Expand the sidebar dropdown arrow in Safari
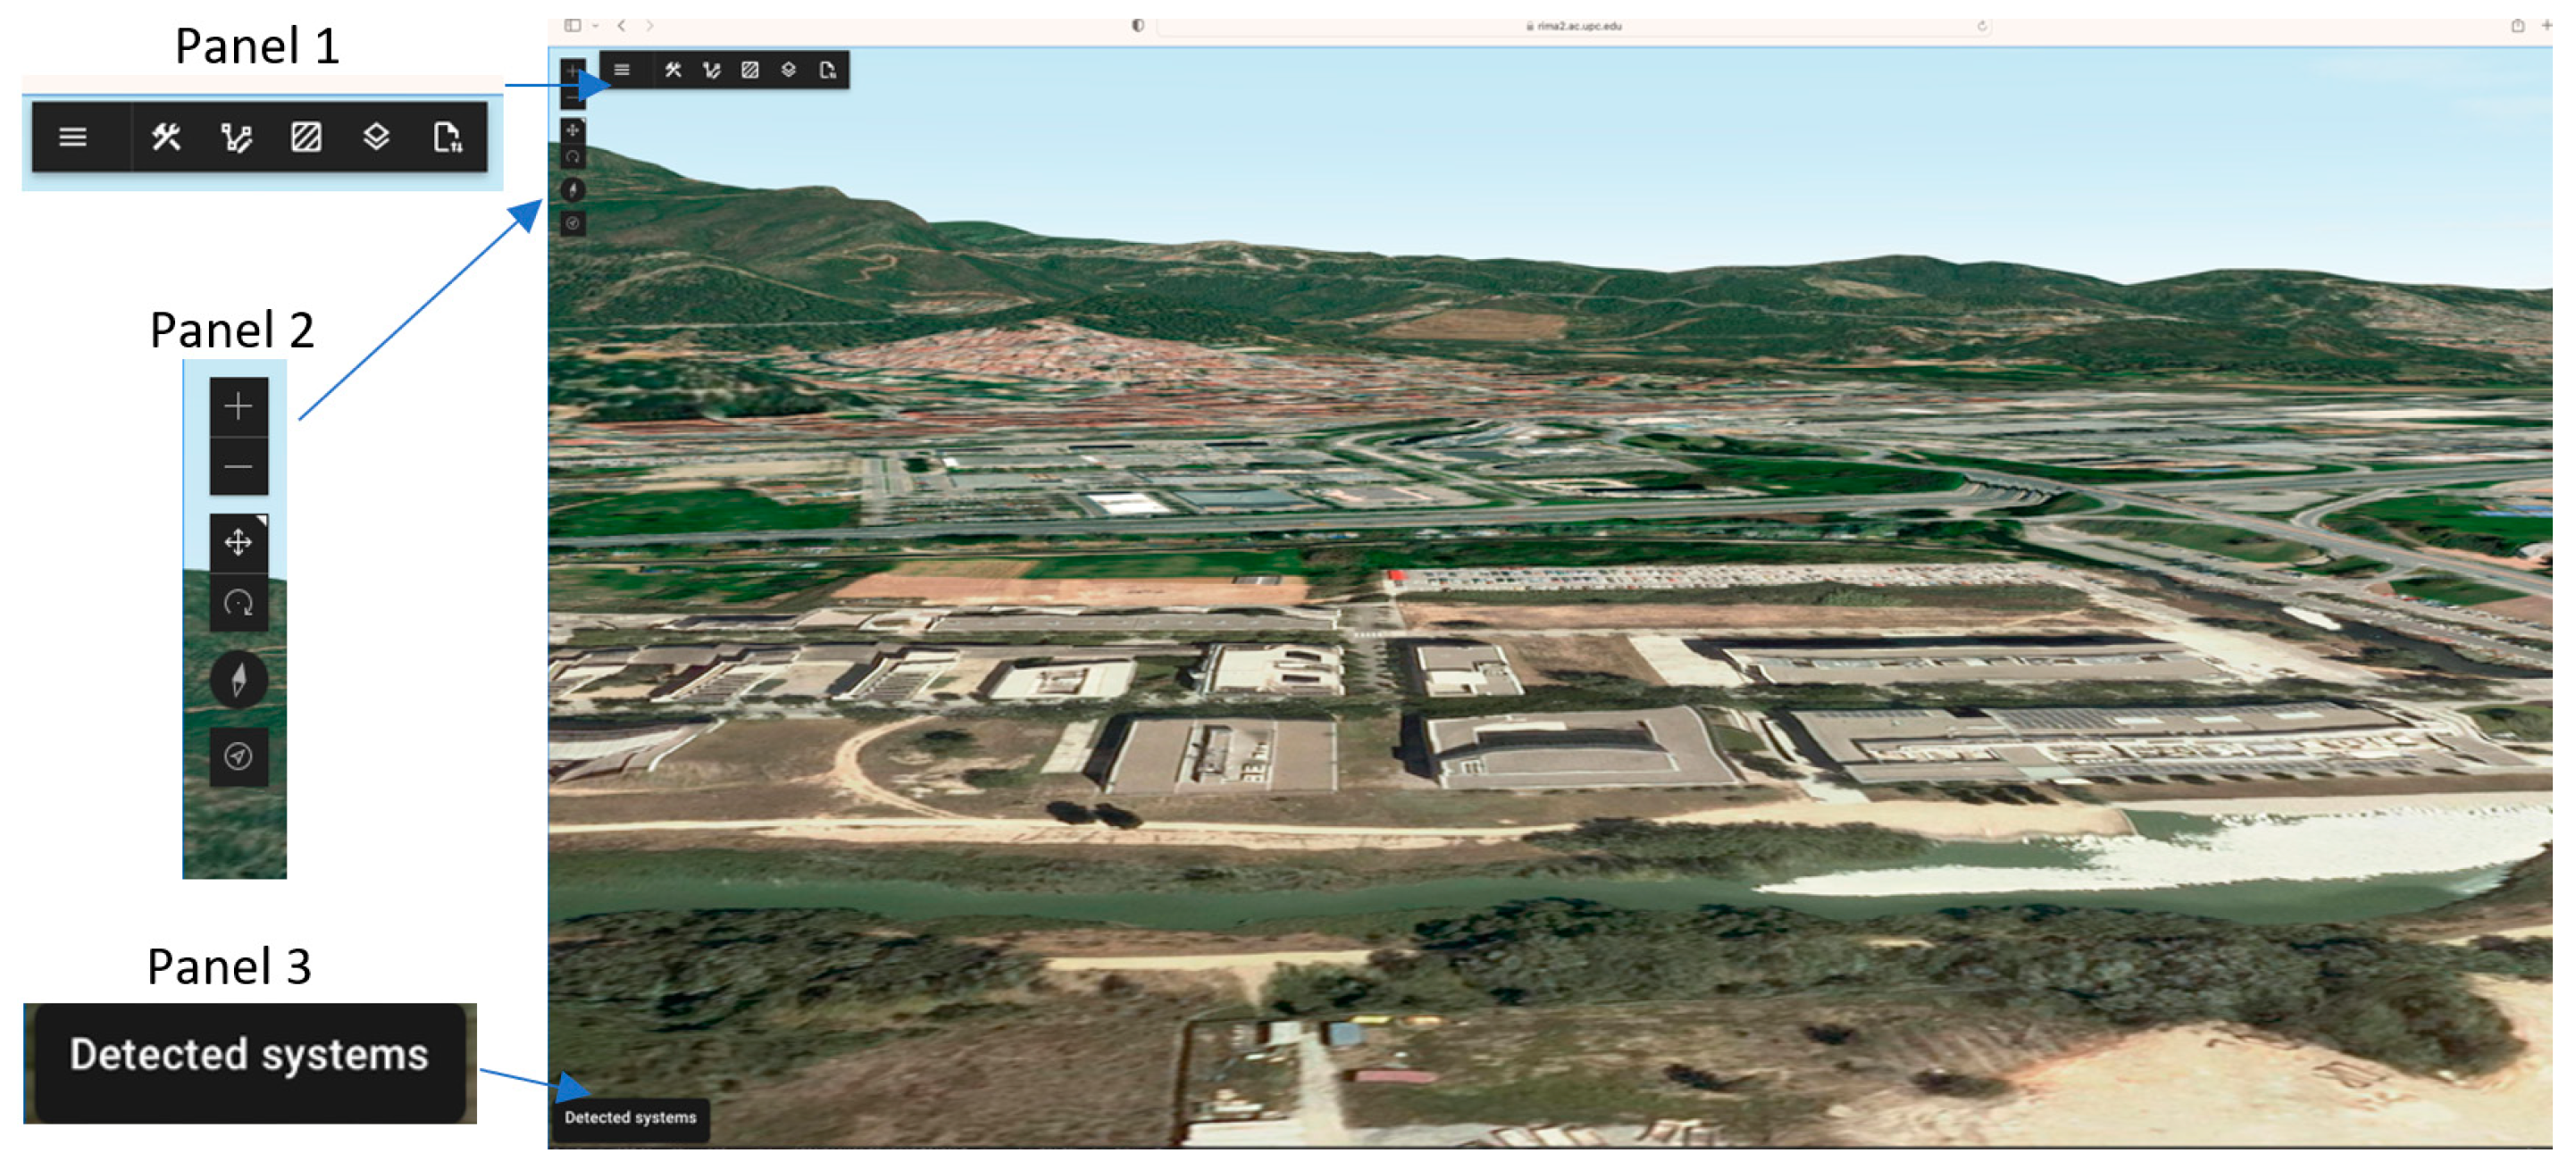 point(595,26)
